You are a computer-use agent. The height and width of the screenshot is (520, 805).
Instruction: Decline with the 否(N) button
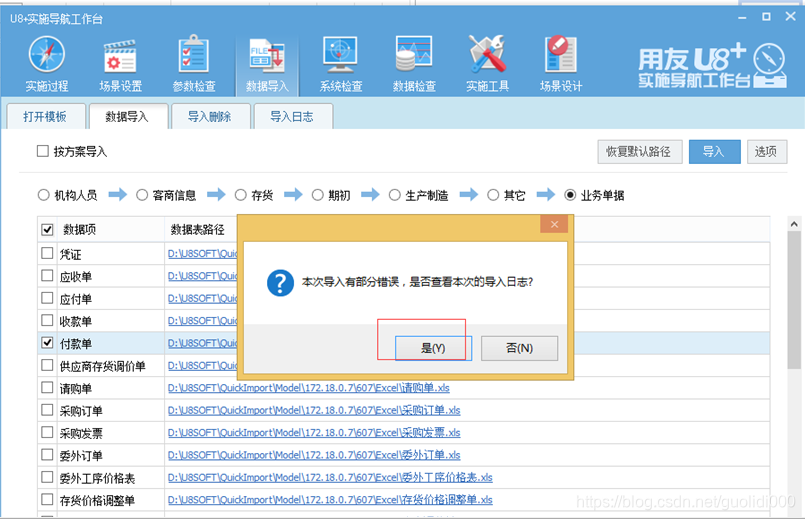(519, 349)
